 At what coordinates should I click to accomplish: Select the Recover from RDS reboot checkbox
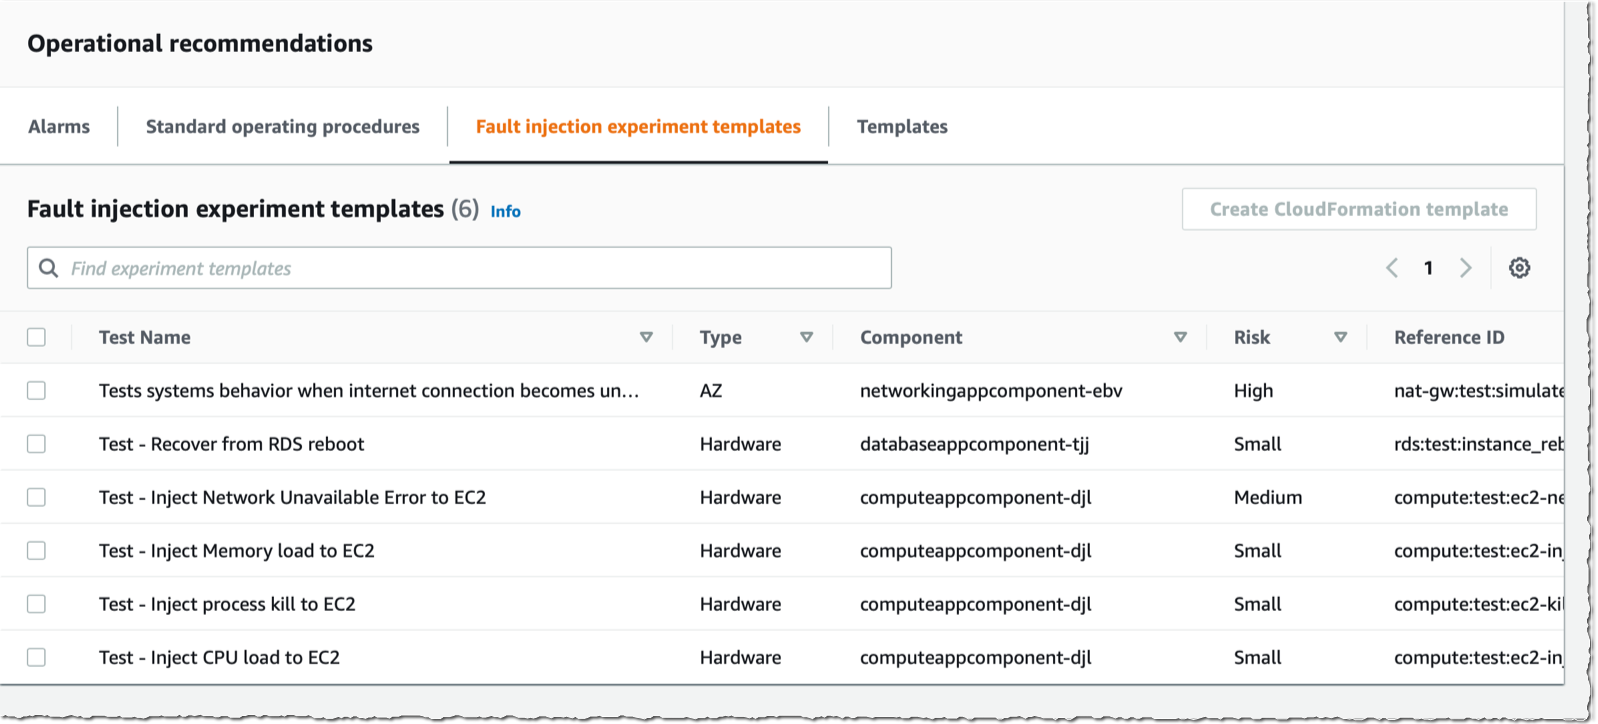[x=37, y=444]
